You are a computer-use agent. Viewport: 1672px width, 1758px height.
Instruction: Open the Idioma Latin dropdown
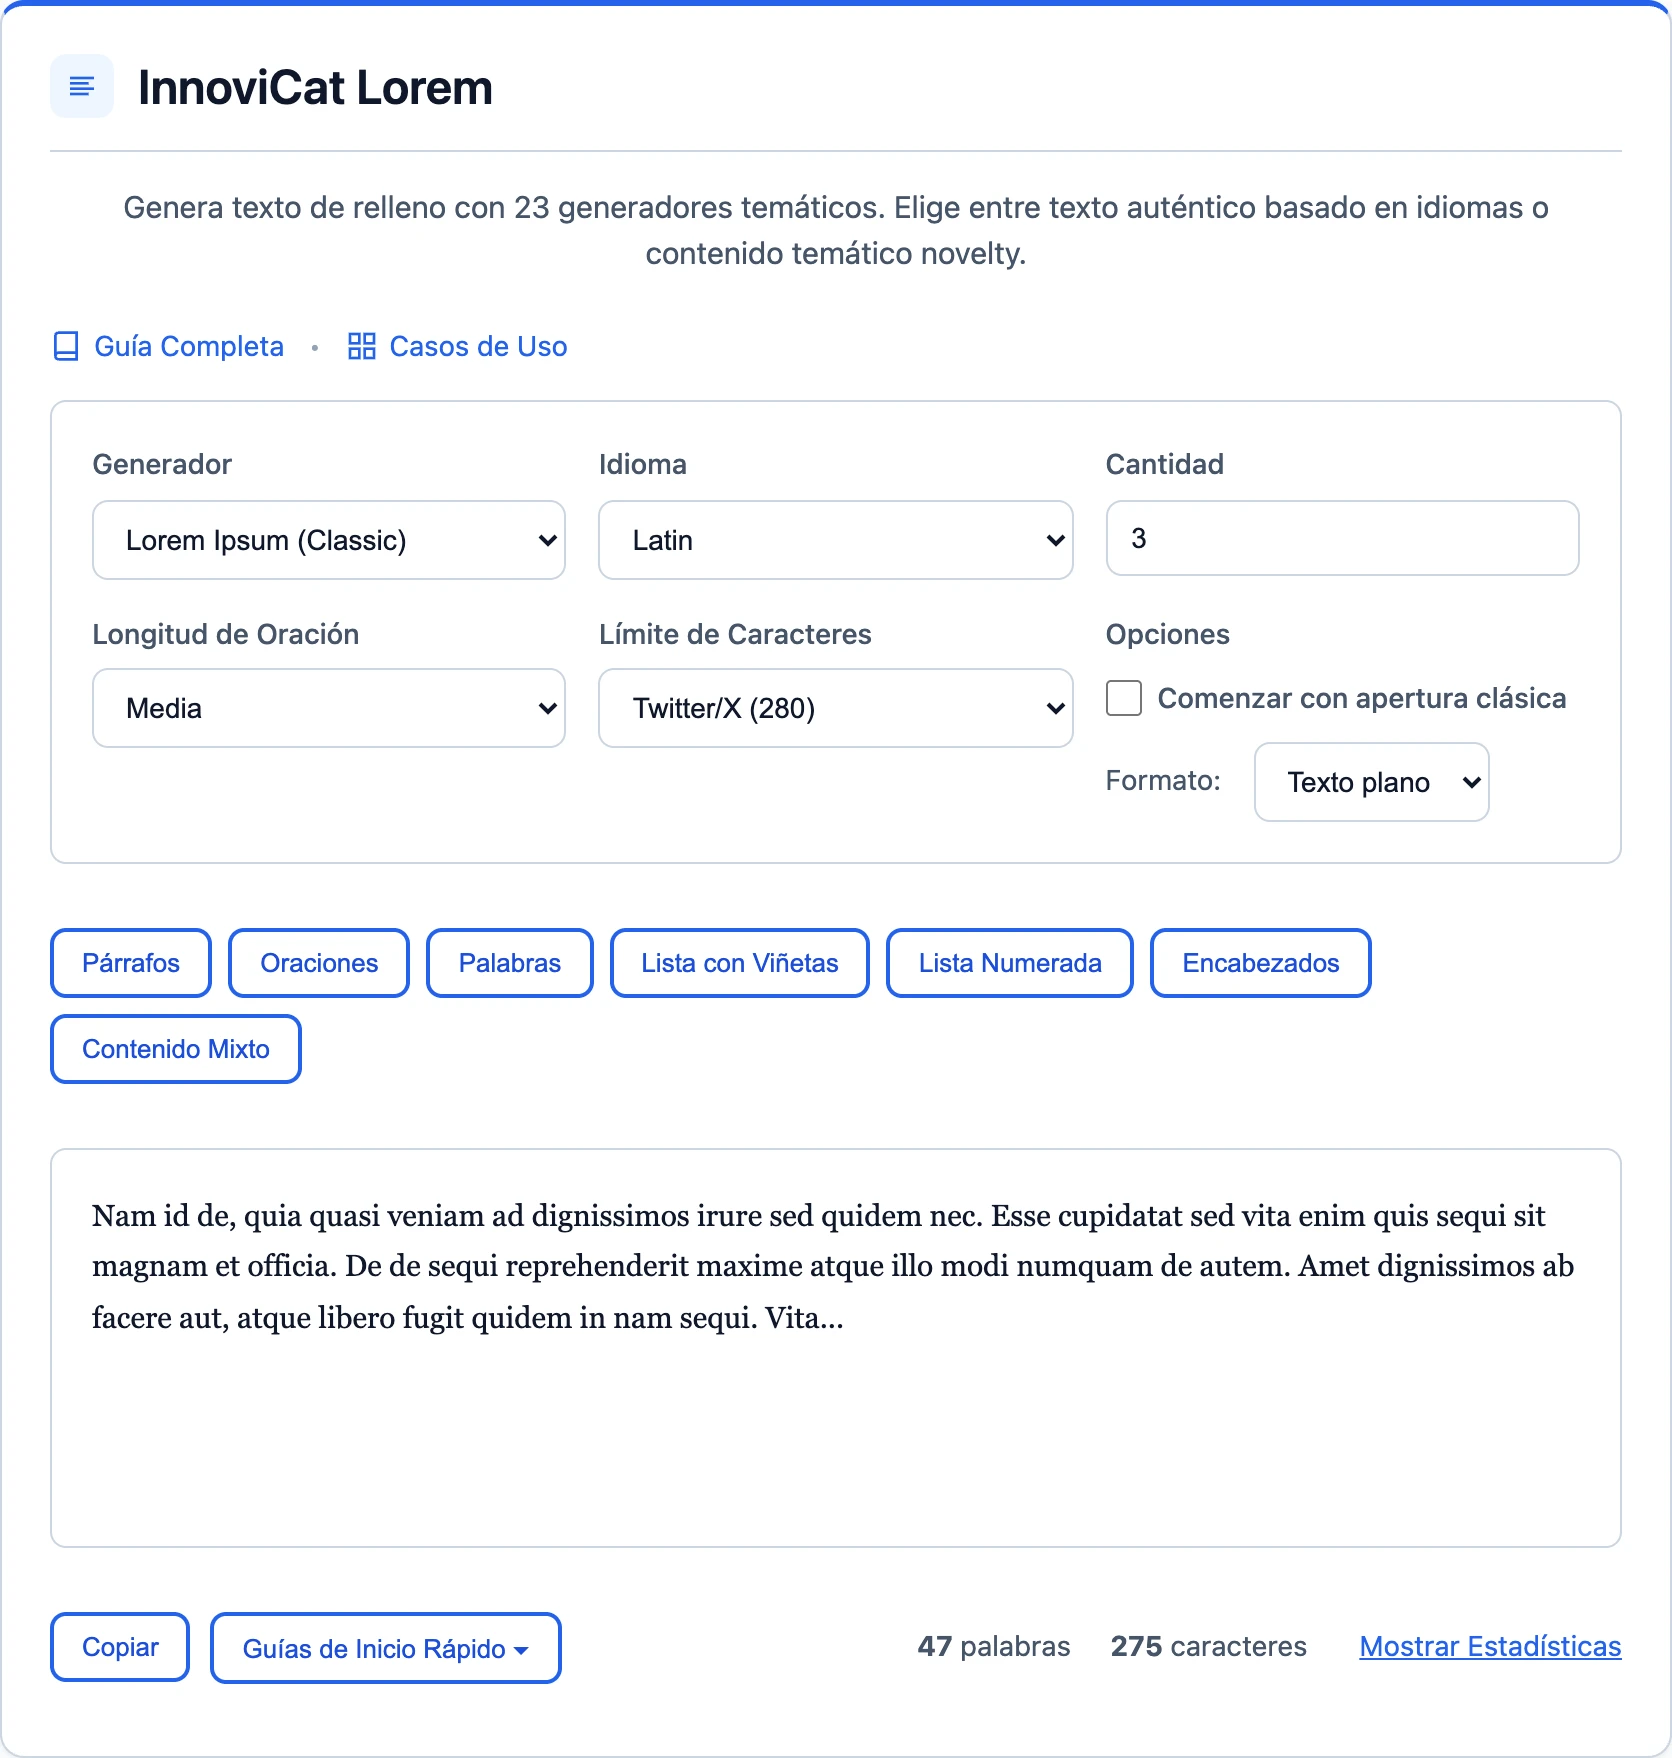[x=836, y=540]
